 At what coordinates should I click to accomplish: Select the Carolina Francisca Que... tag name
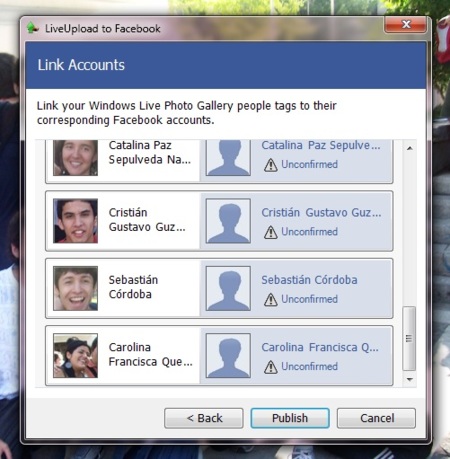tap(150, 354)
